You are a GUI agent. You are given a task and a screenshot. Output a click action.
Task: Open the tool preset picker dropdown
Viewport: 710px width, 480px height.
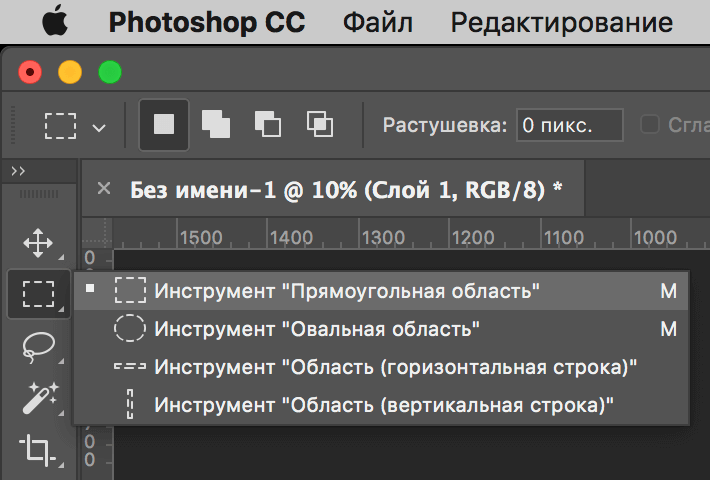pyautogui.click(x=99, y=128)
